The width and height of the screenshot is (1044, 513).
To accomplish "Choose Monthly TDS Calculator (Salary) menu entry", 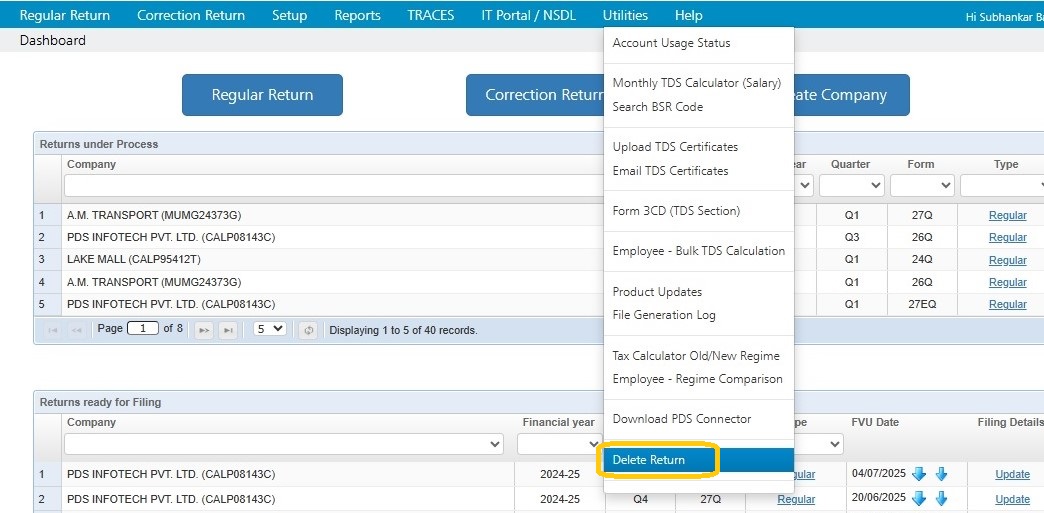I will [x=696, y=83].
